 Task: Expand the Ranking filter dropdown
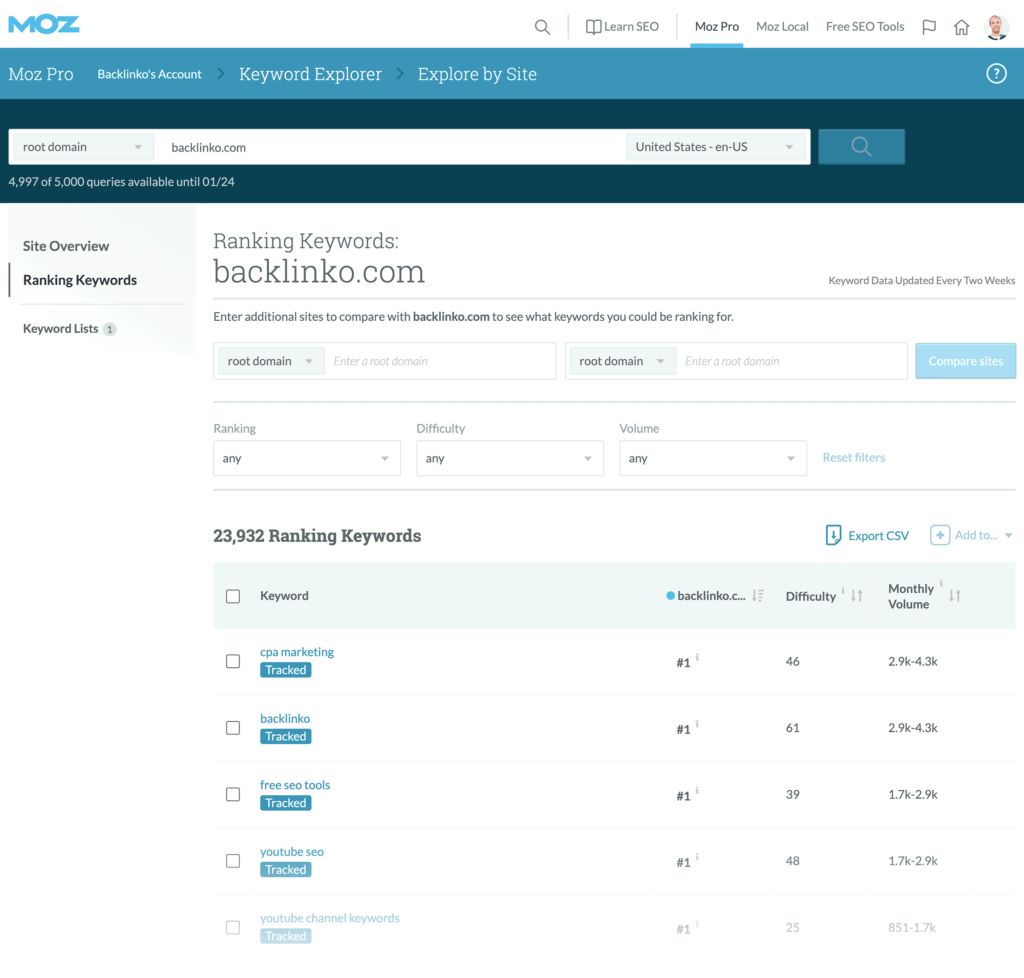(306, 458)
